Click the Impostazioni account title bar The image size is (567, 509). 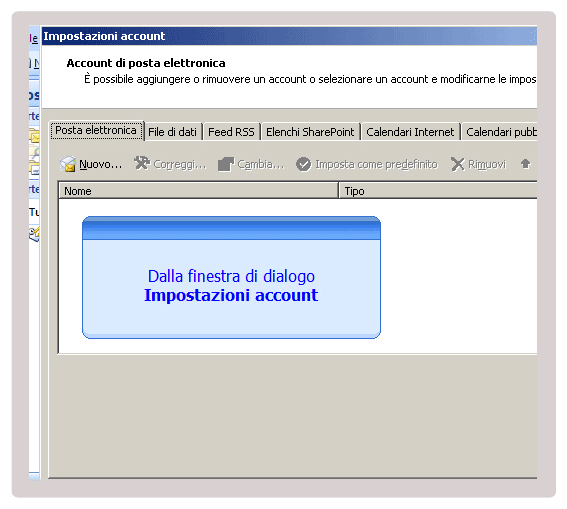coord(289,36)
